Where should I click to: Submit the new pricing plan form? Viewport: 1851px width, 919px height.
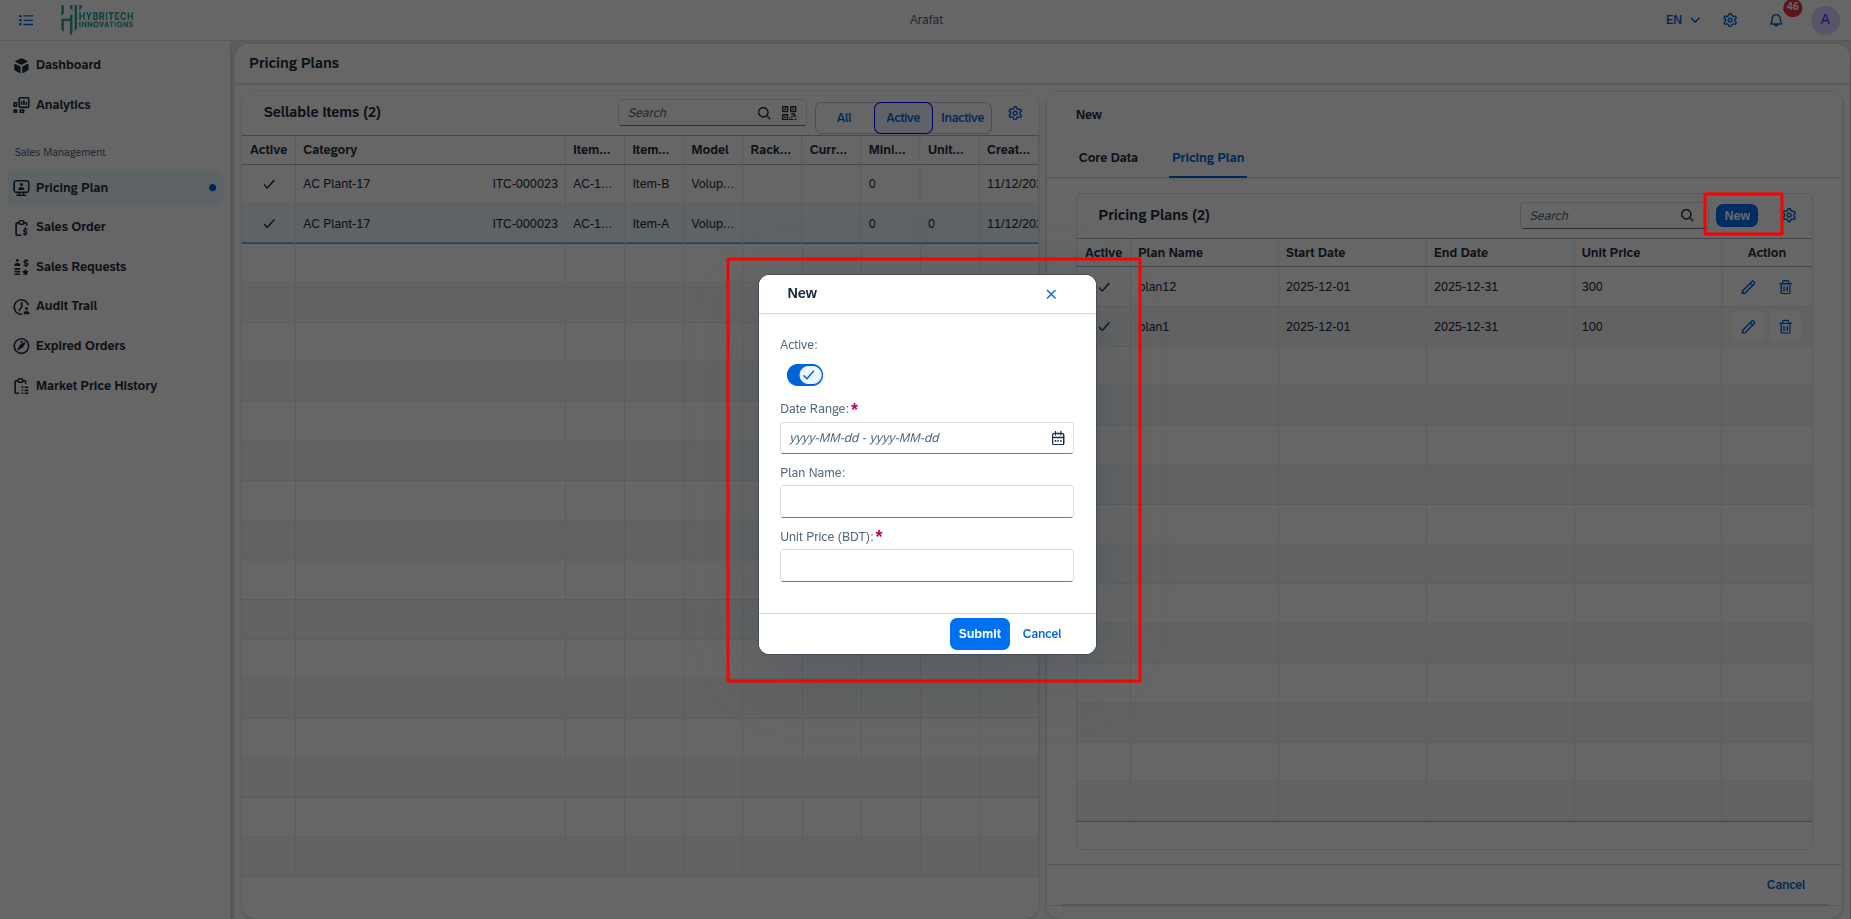979,633
